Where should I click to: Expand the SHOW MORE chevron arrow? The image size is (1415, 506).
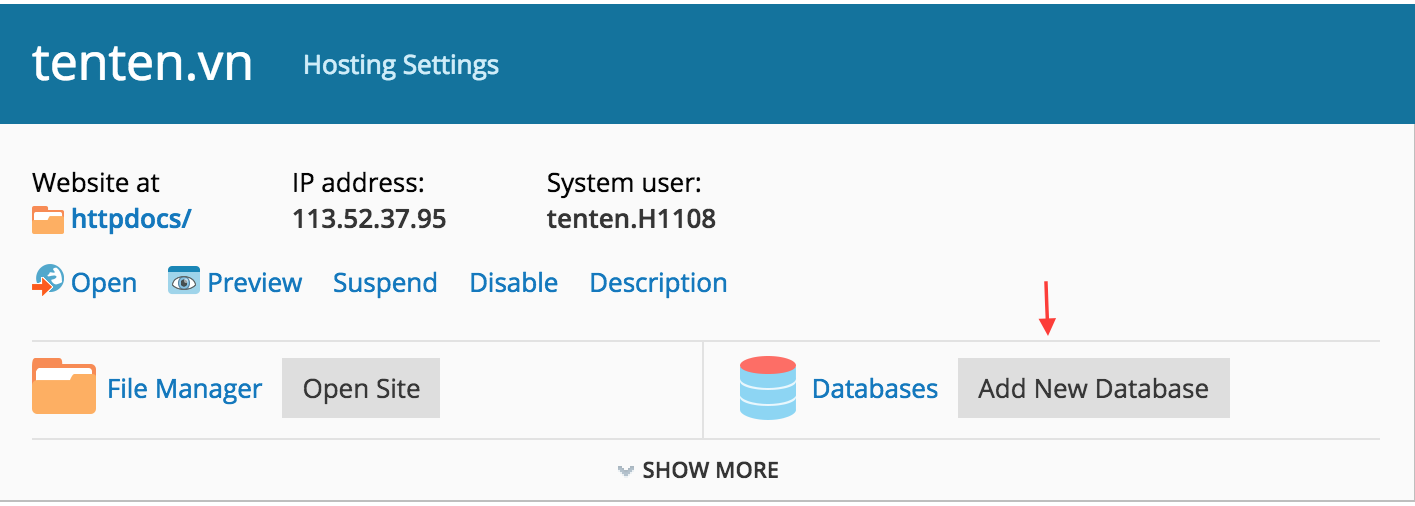coord(626,471)
